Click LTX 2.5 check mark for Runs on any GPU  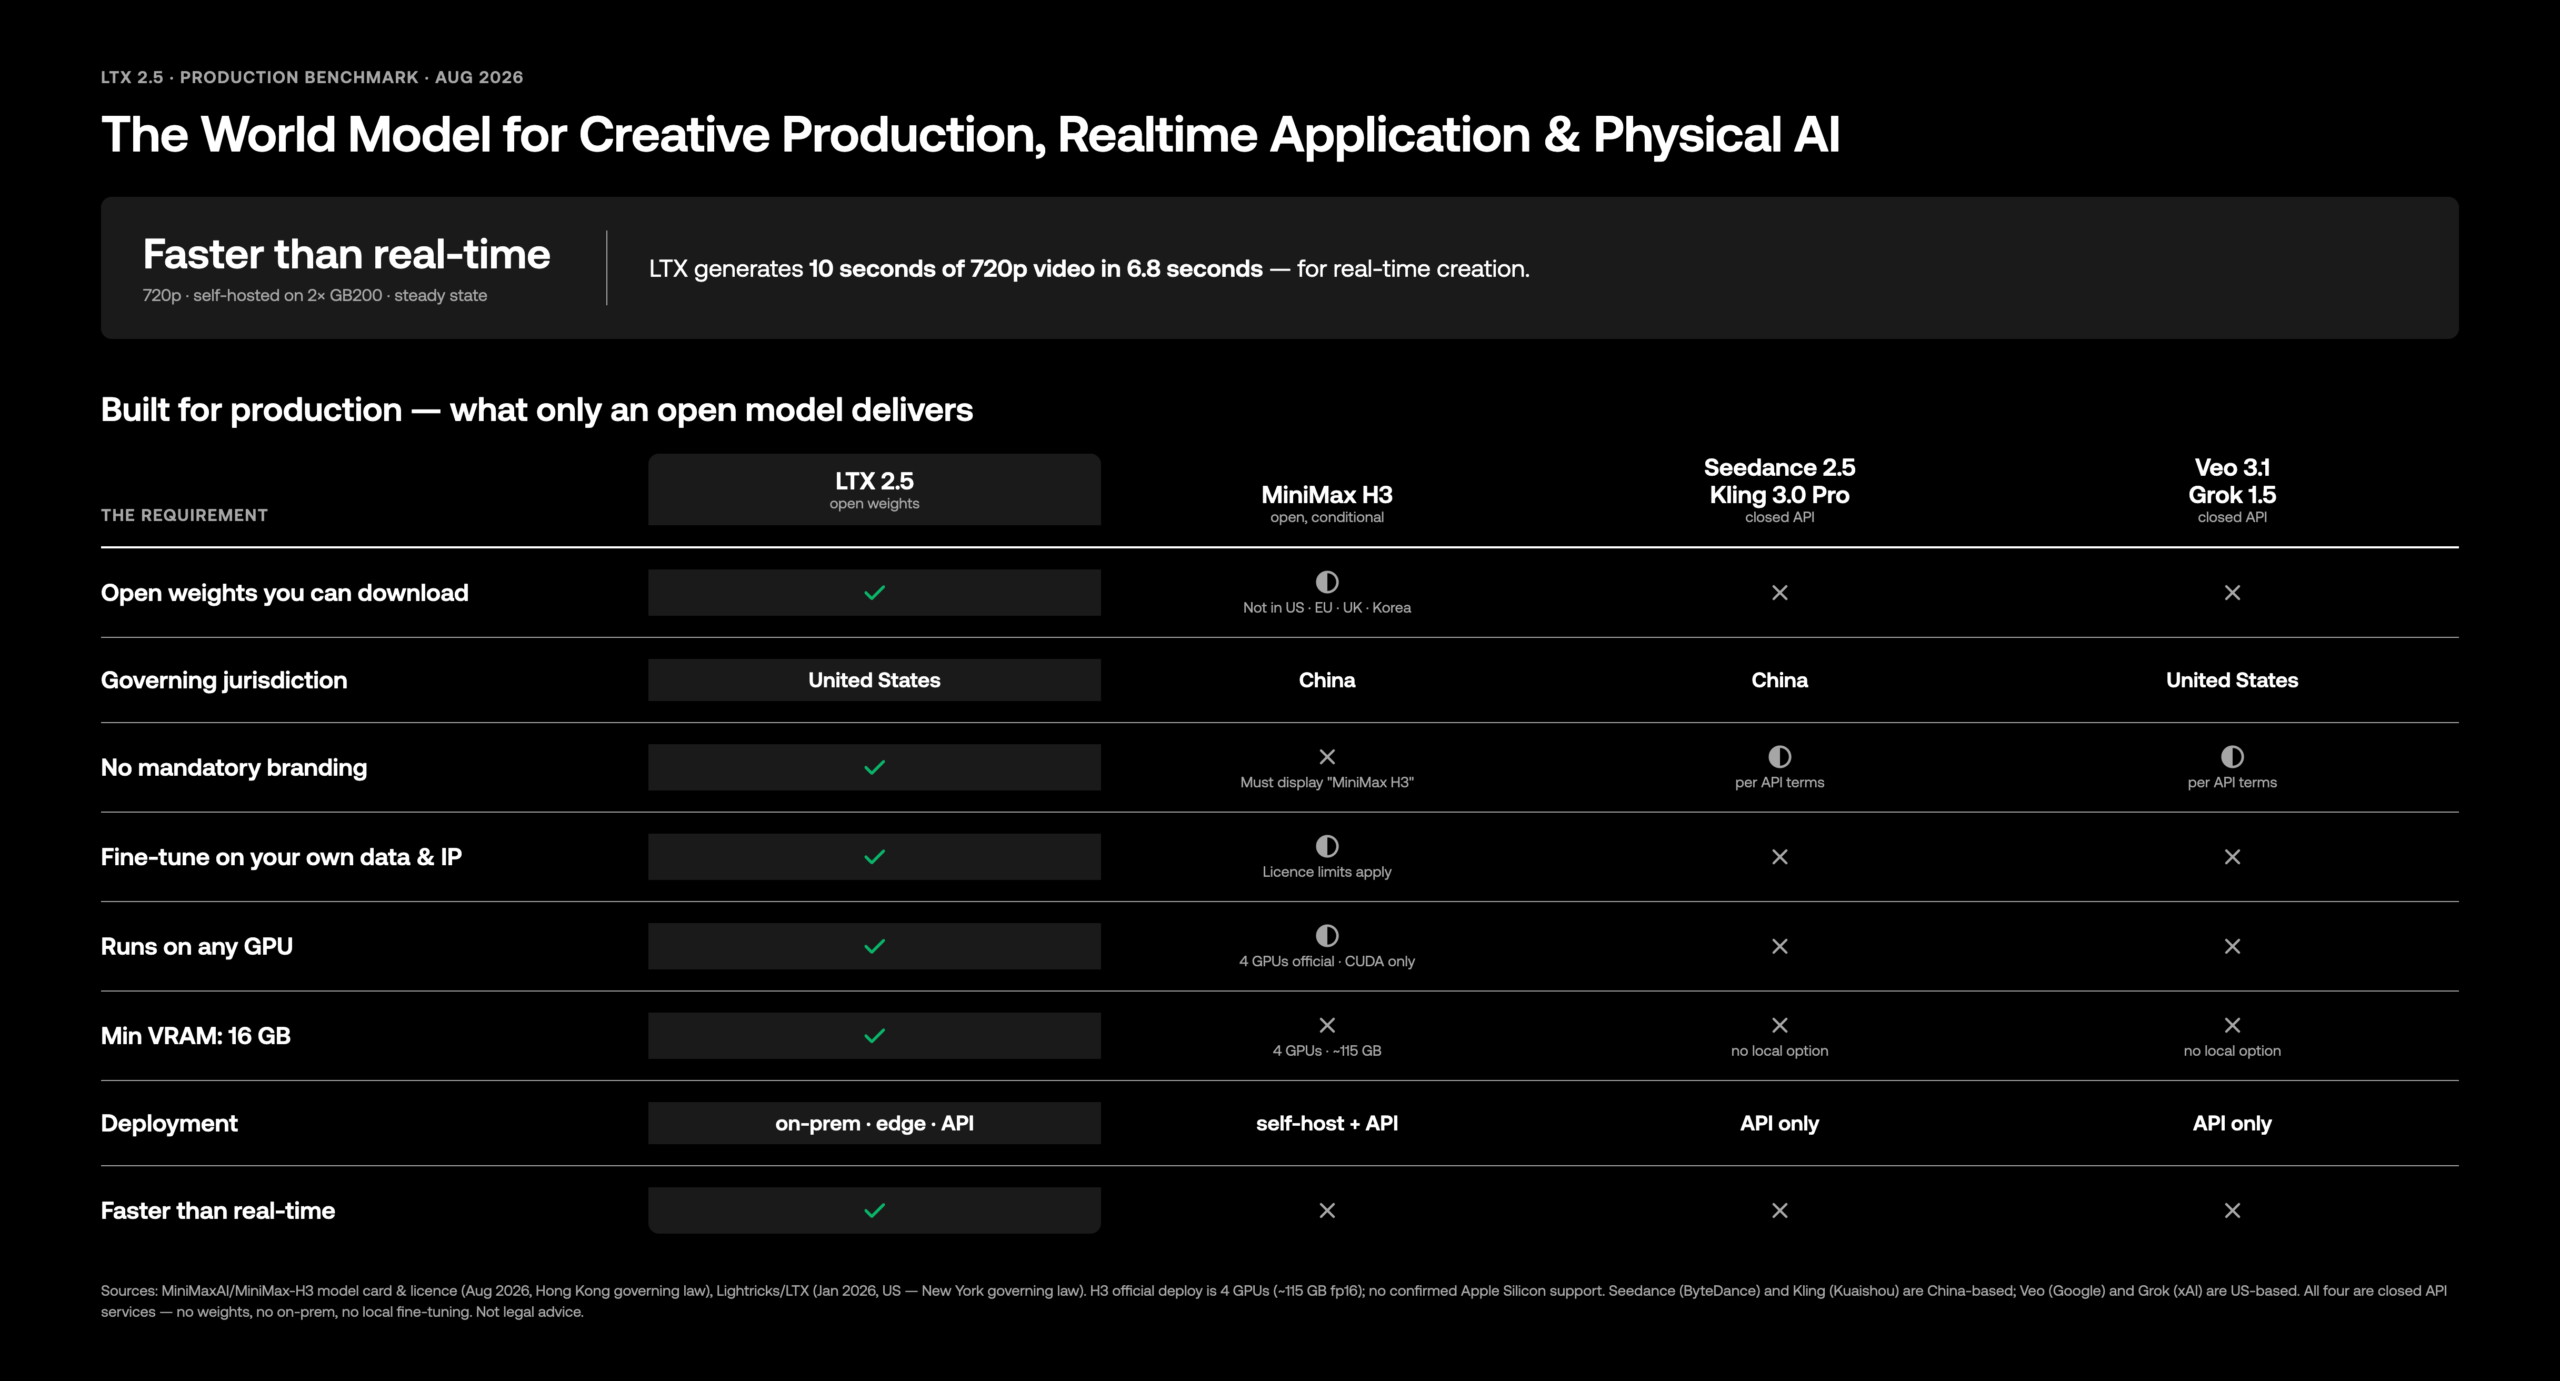point(874,946)
